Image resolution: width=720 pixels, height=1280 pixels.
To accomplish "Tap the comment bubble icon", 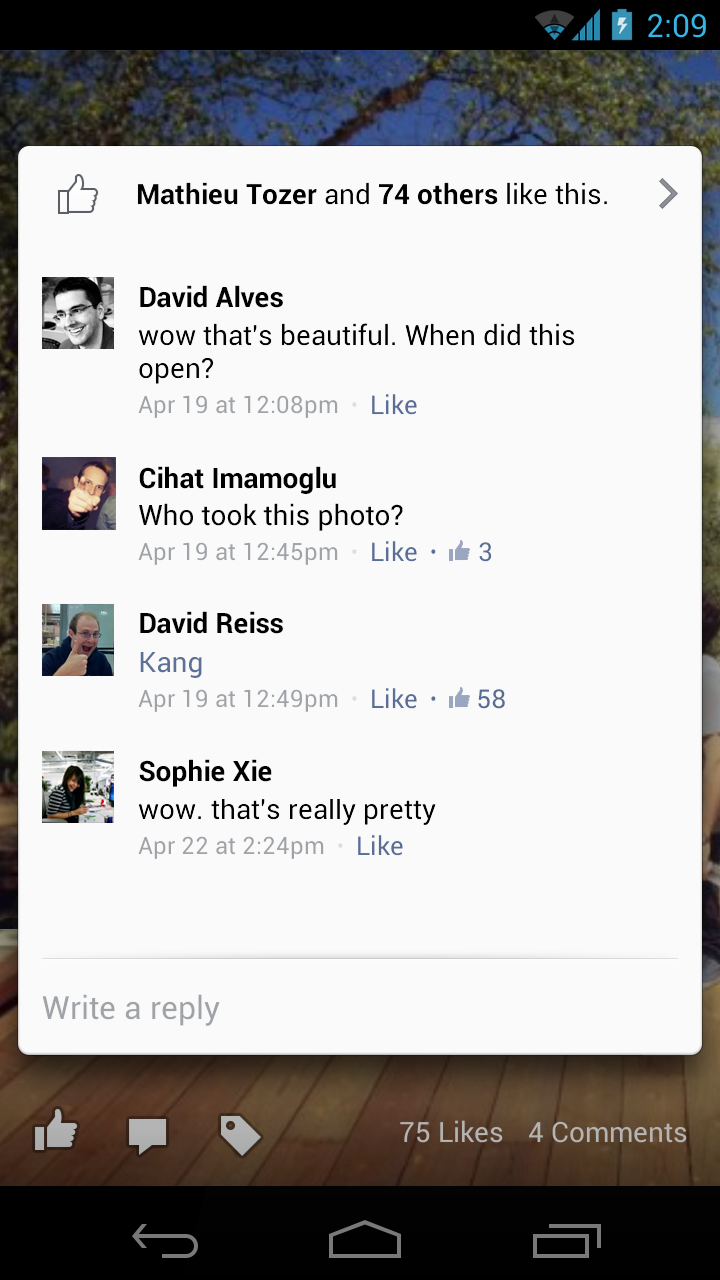I will pyautogui.click(x=147, y=1135).
